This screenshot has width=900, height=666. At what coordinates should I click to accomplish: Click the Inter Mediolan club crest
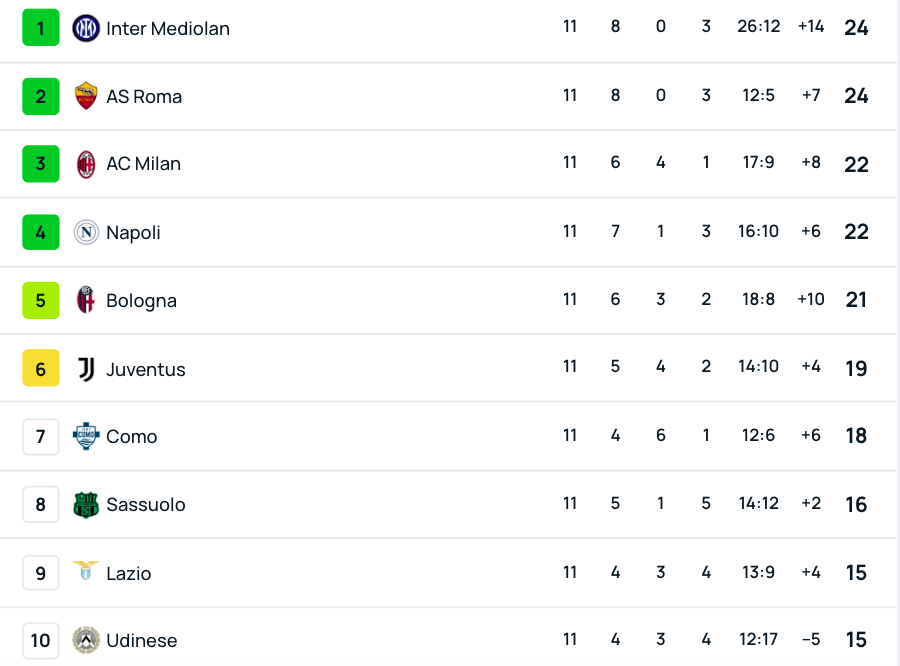click(87, 28)
